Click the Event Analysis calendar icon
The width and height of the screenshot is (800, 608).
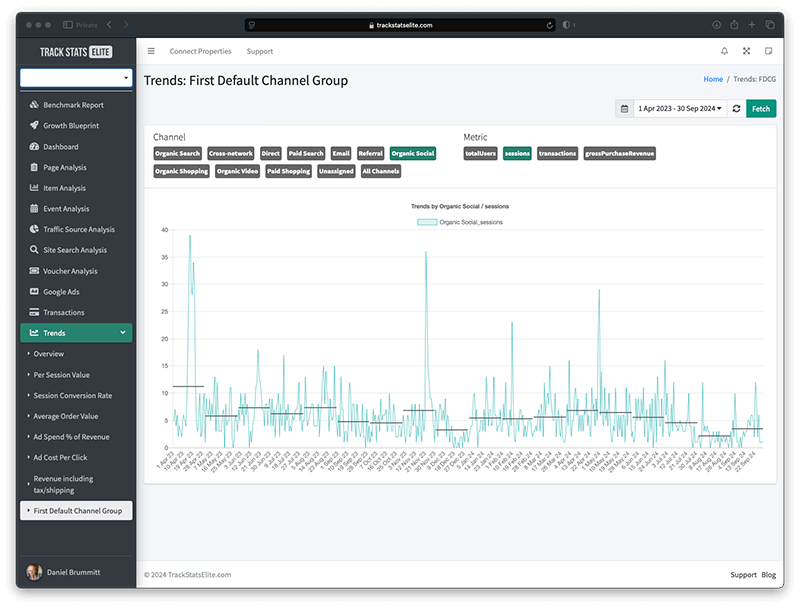34,209
